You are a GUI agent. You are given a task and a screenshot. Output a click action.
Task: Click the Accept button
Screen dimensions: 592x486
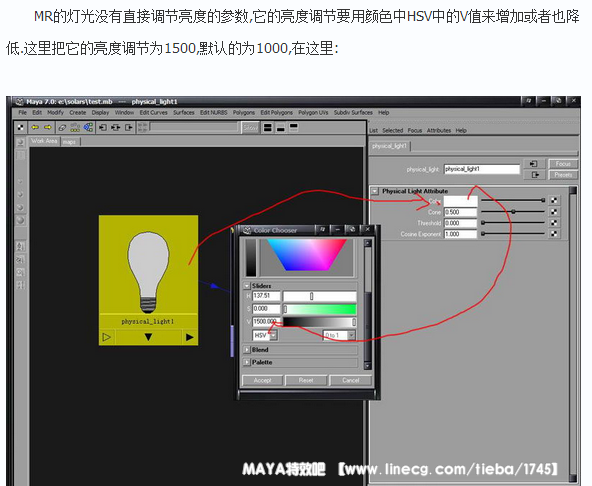(262, 380)
